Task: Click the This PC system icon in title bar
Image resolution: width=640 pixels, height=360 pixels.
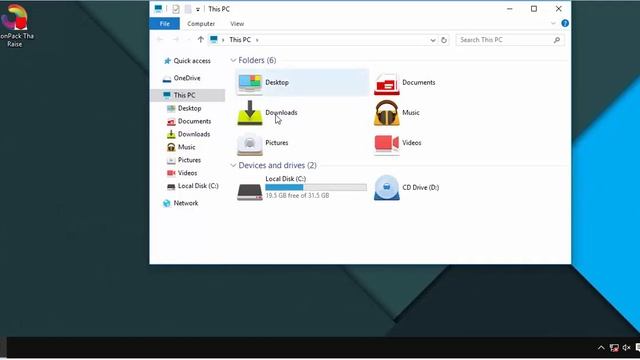Action: click(158, 9)
